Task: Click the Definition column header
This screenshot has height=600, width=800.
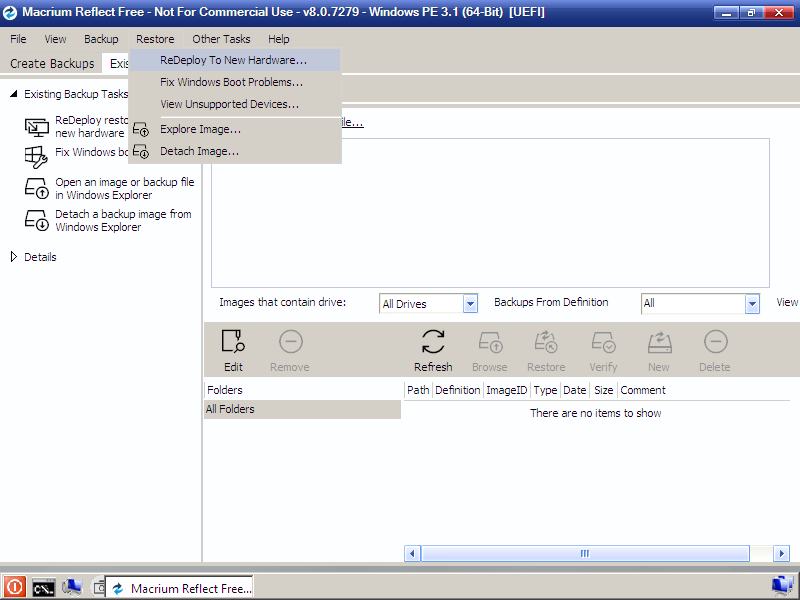Action: click(x=458, y=390)
